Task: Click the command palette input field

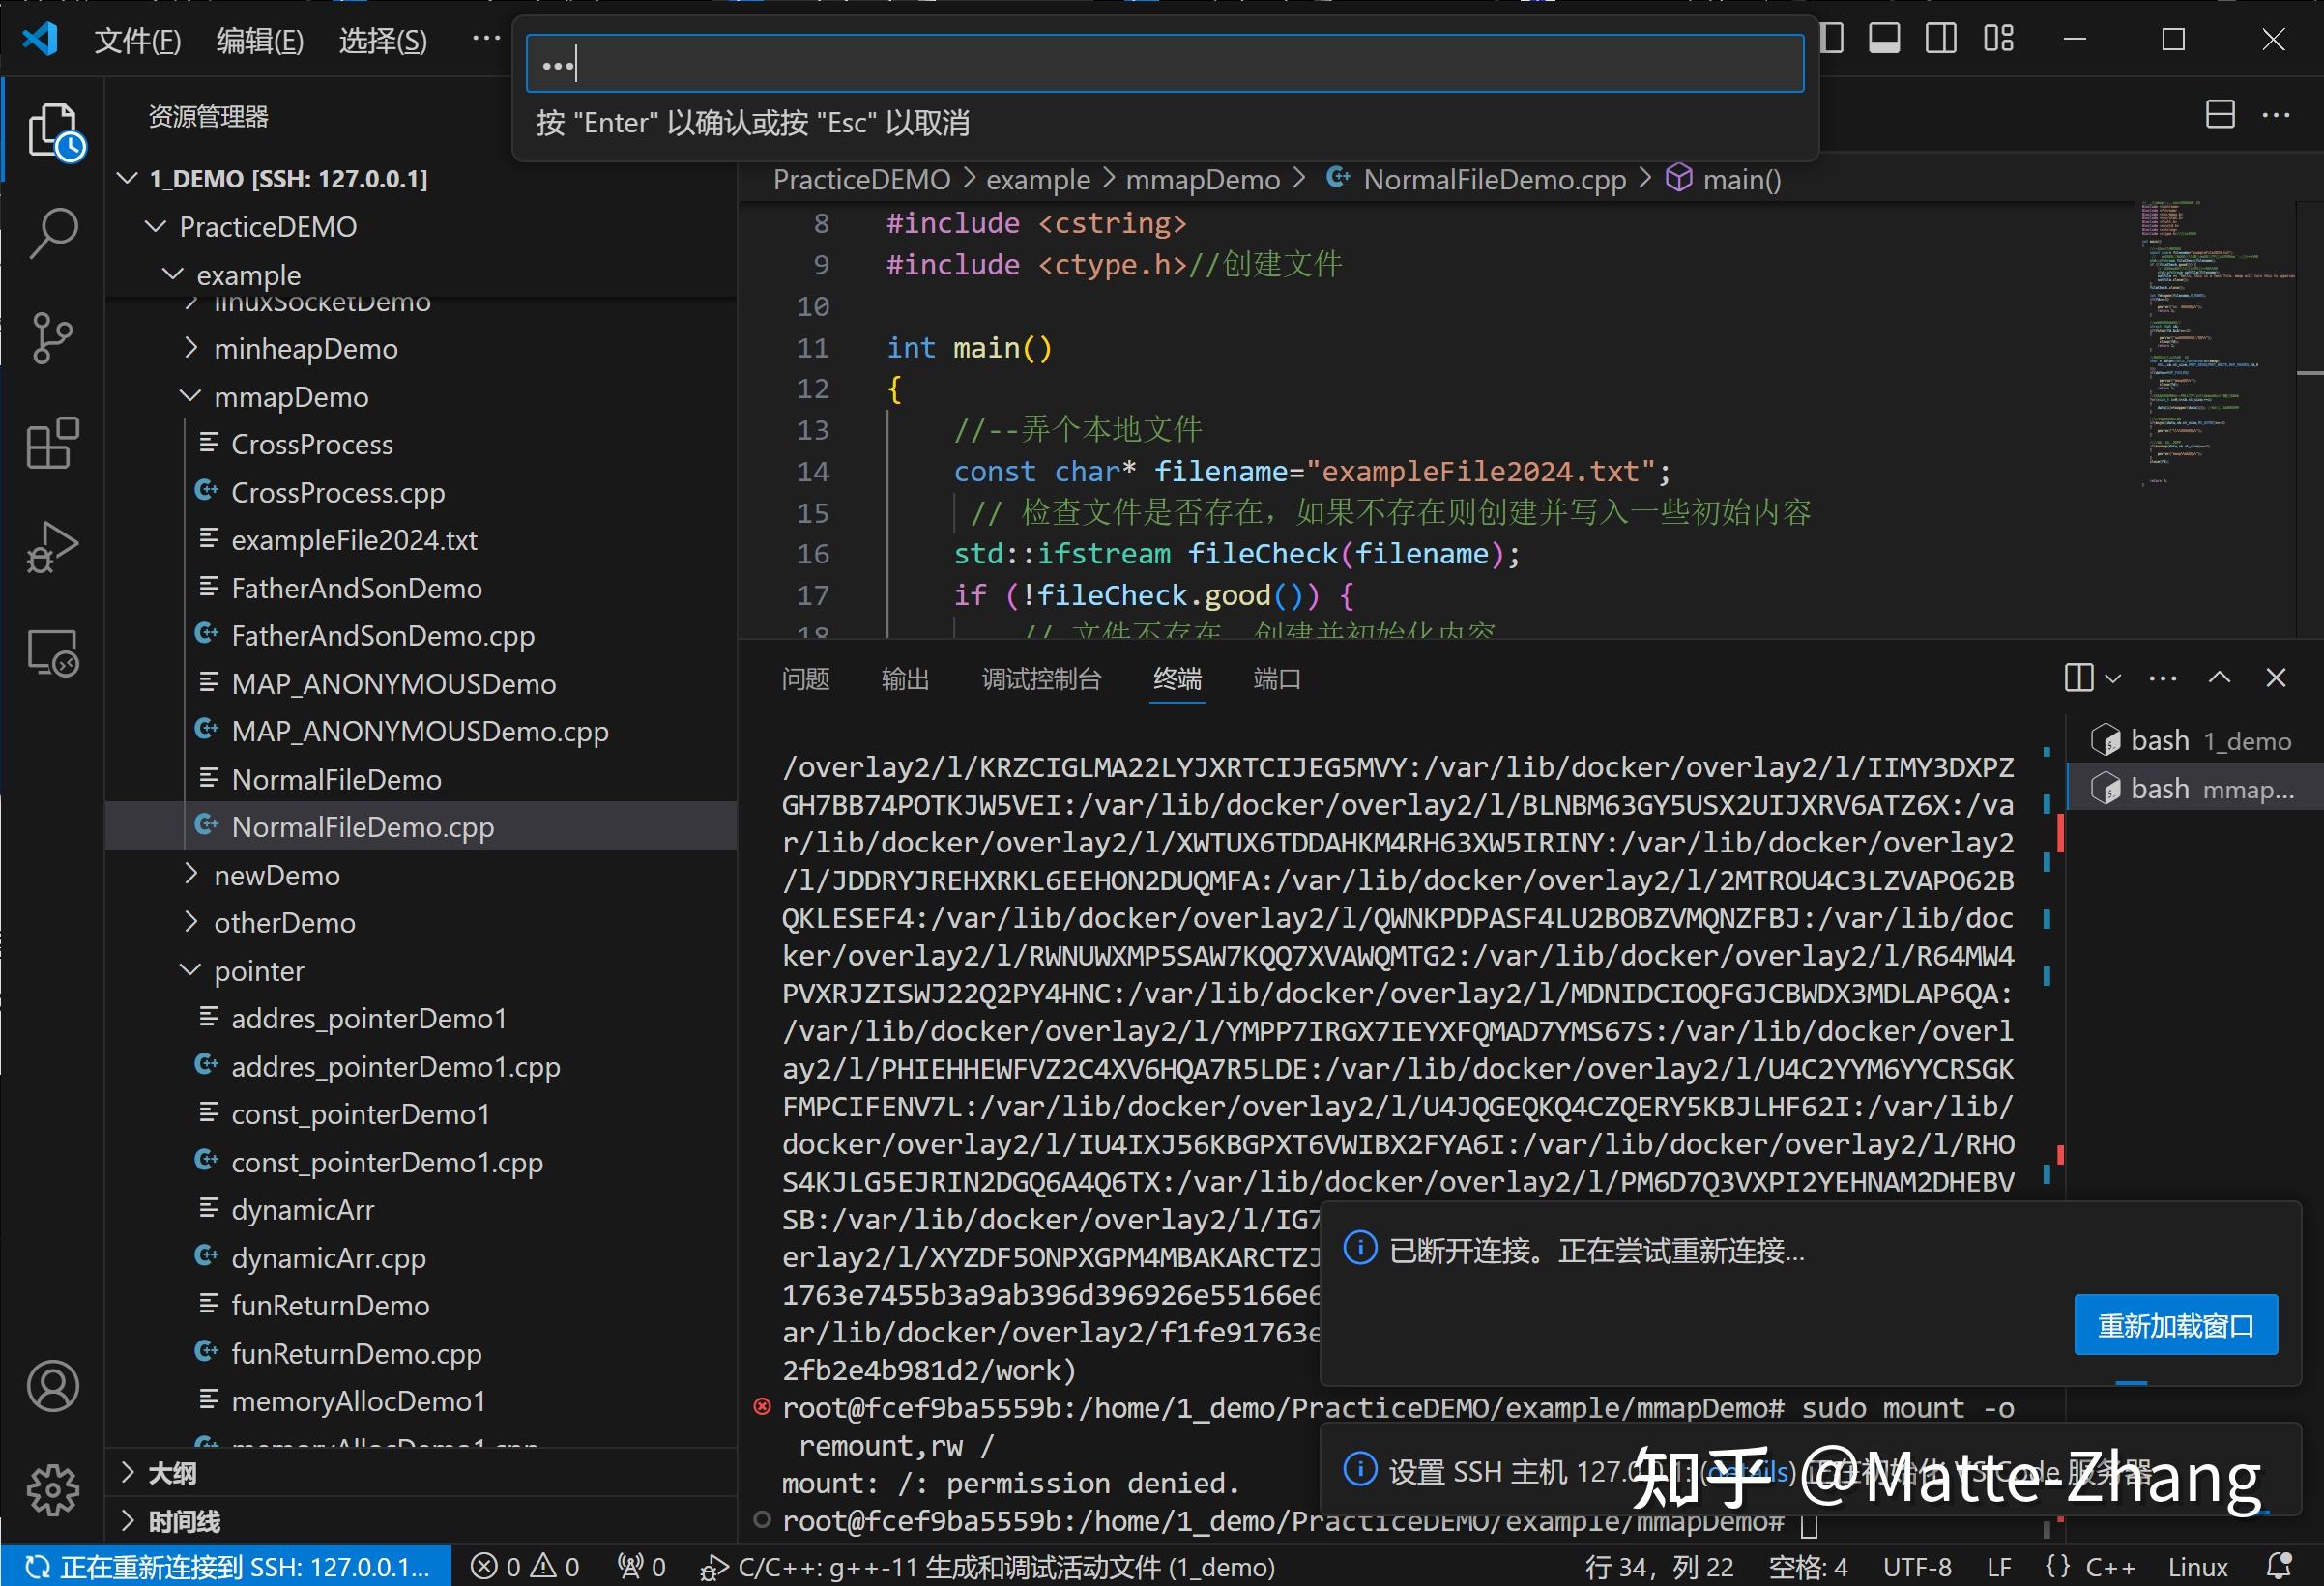Action: point(1164,65)
